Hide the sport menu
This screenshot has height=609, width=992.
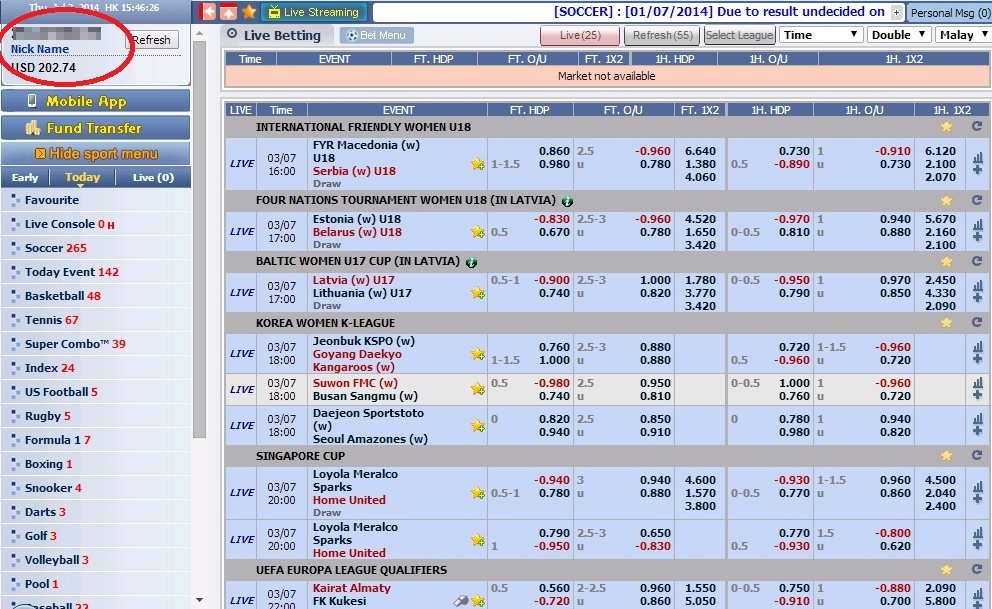[96, 154]
